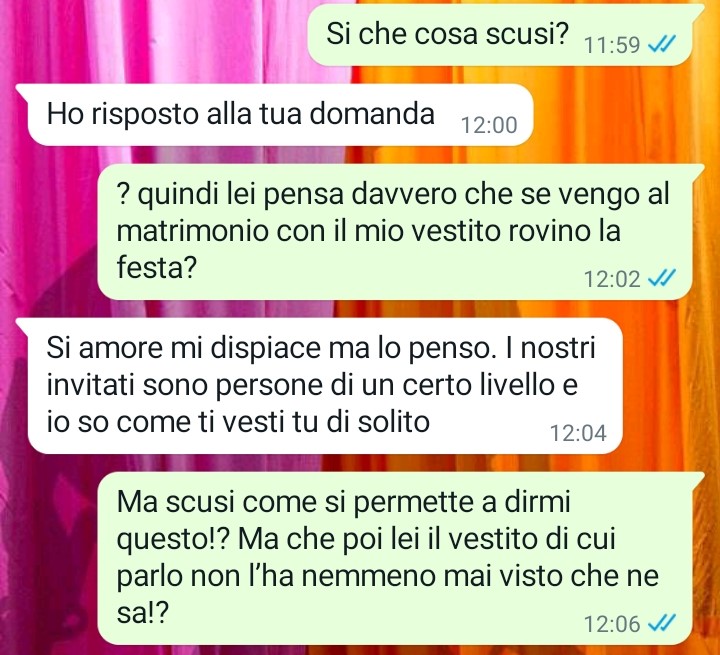The width and height of the screenshot is (720, 655).
Task: Tap the 12:02 timestamp
Action: (x=612, y=279)
